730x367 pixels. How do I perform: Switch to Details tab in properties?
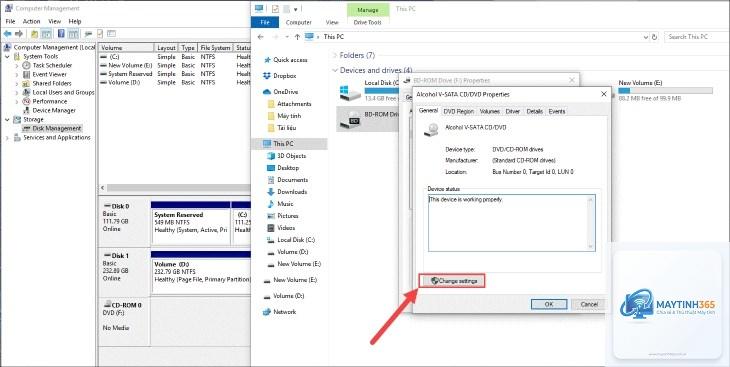point(534,112)
